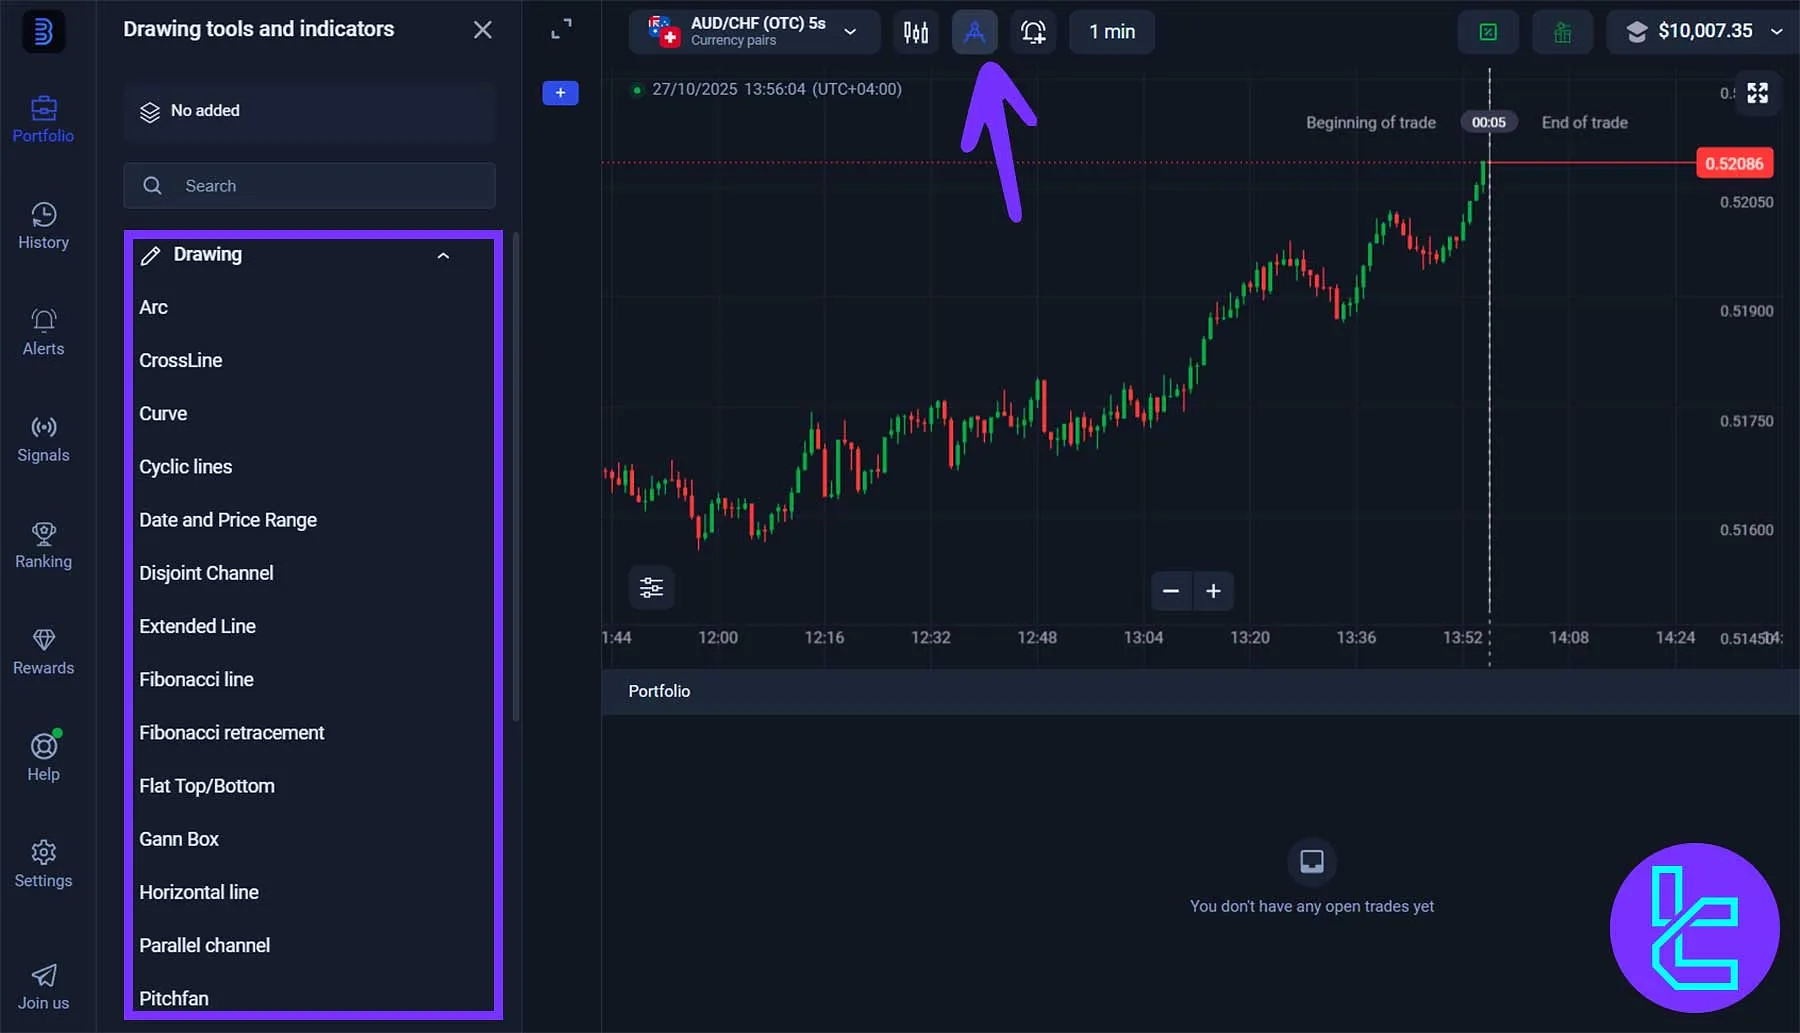Switch to the Portfolio tab below chart
1800x1033 pixels.
(x=659, y=691)
